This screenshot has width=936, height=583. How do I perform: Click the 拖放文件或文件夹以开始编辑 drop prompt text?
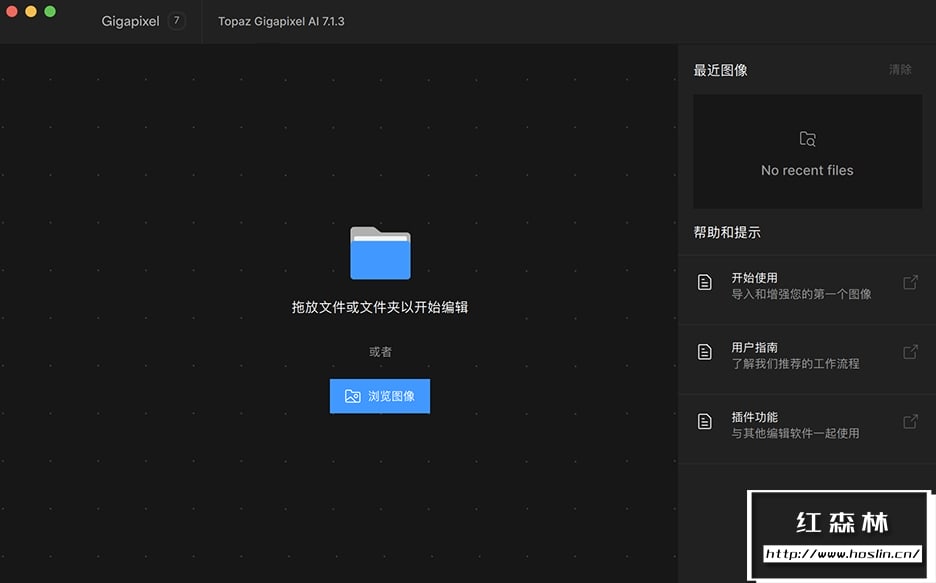(380, 307)
